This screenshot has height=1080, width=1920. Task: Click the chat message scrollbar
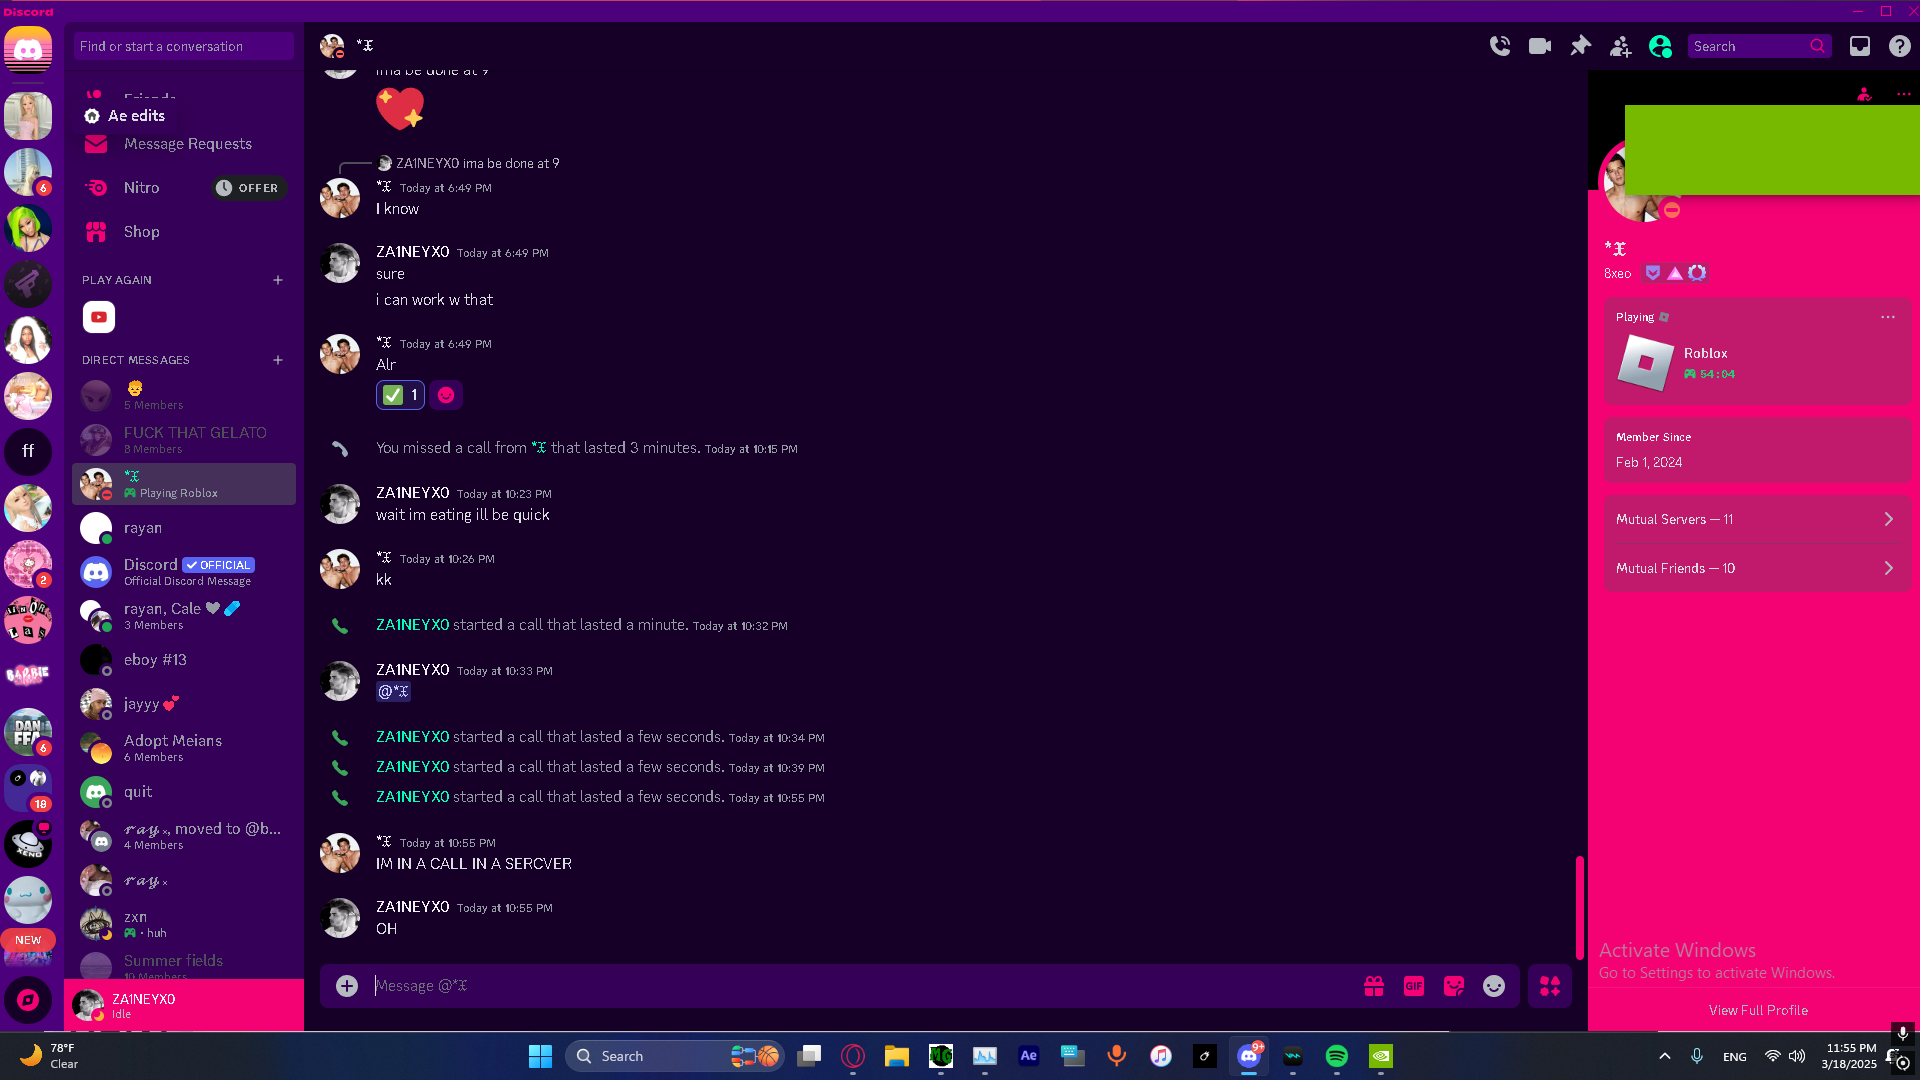(x=1579, y=908)
